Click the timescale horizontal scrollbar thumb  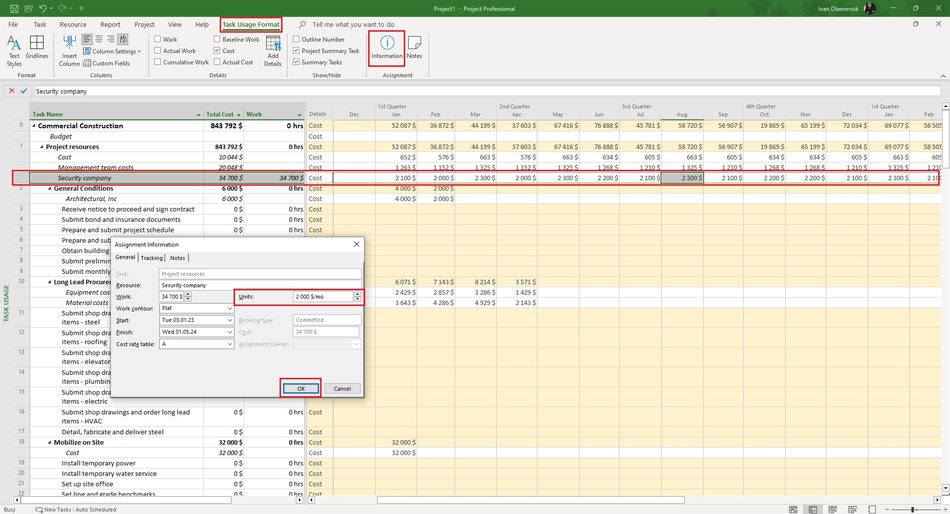pos(531,500)
